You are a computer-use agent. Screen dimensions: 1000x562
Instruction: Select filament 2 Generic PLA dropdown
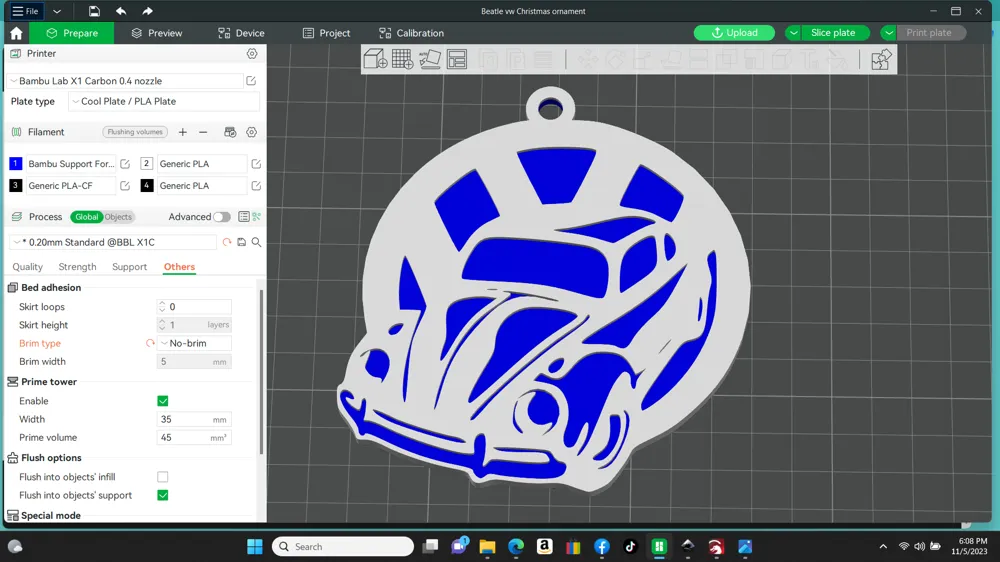pos(202,164)
